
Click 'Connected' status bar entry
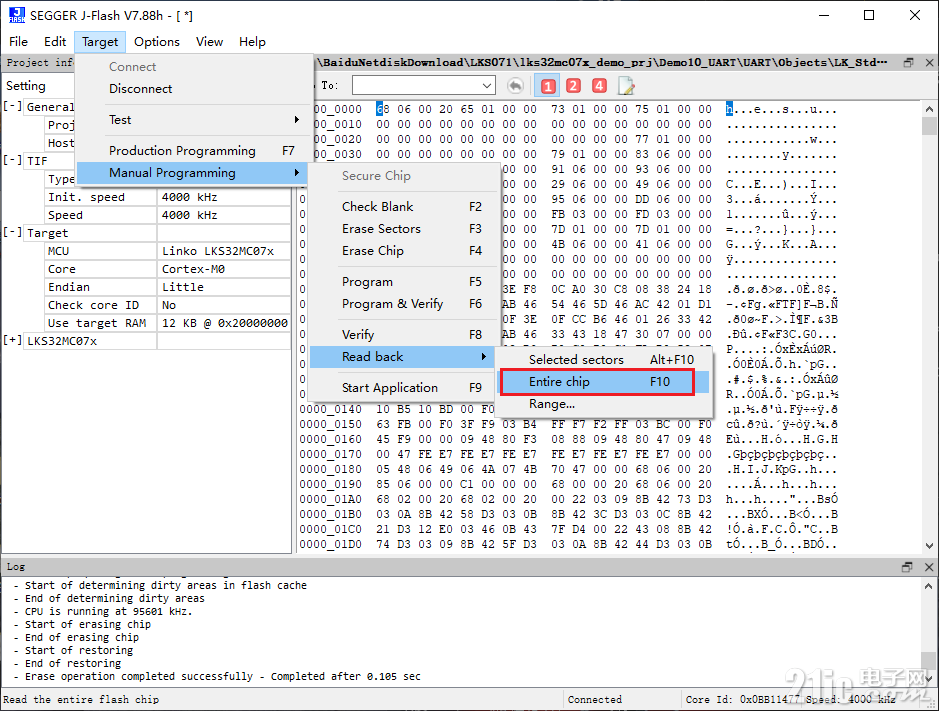coord(595,699)
